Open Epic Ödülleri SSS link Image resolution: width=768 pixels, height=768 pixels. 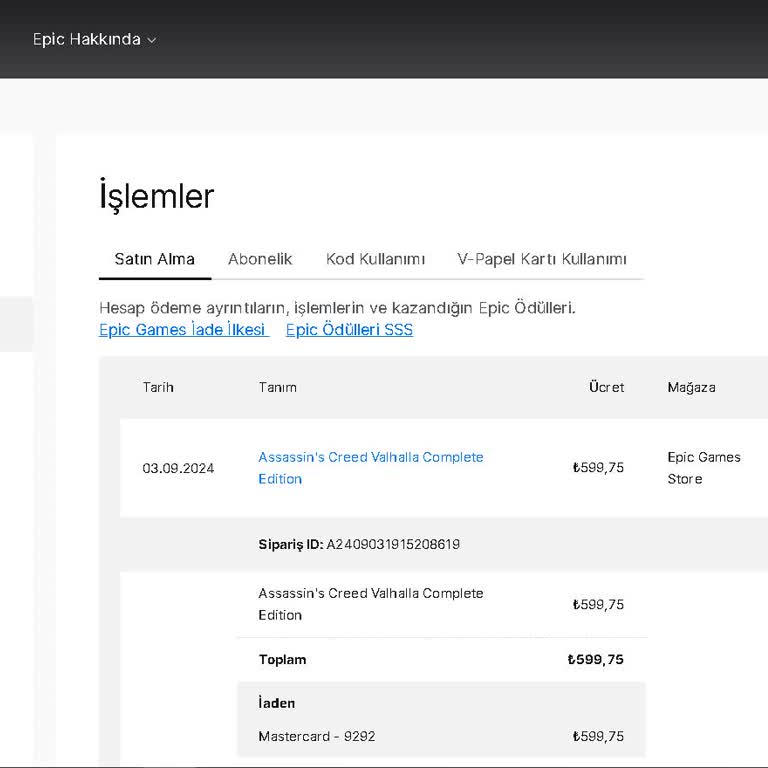(x=349, y=330)
